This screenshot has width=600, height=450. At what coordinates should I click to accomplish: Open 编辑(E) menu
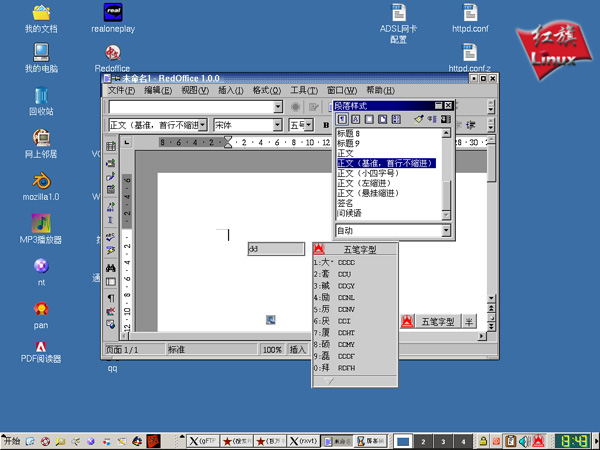point(158,90)
